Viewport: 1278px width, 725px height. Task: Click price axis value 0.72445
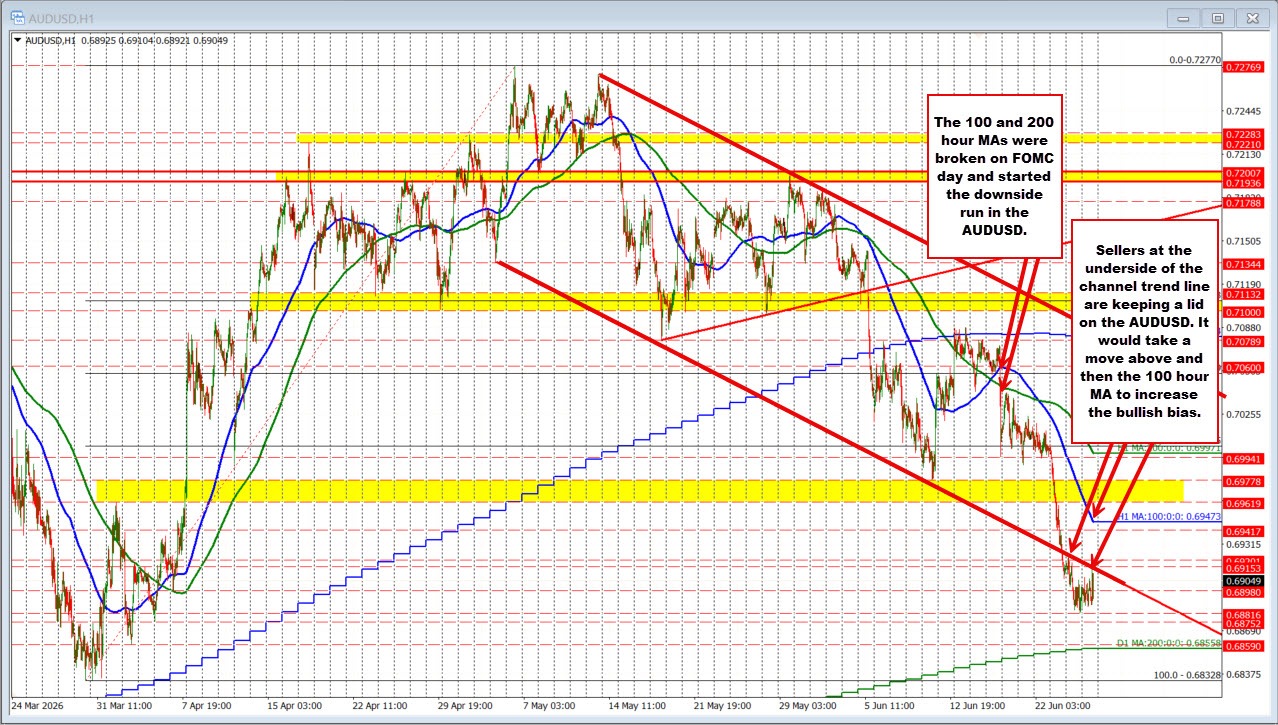[x=1242, y=111]
